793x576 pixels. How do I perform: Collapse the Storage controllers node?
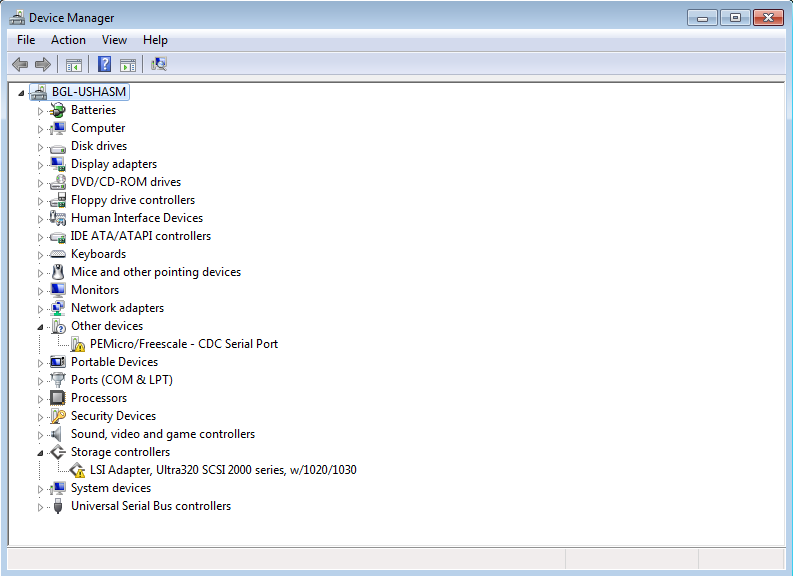coord(41,452)
